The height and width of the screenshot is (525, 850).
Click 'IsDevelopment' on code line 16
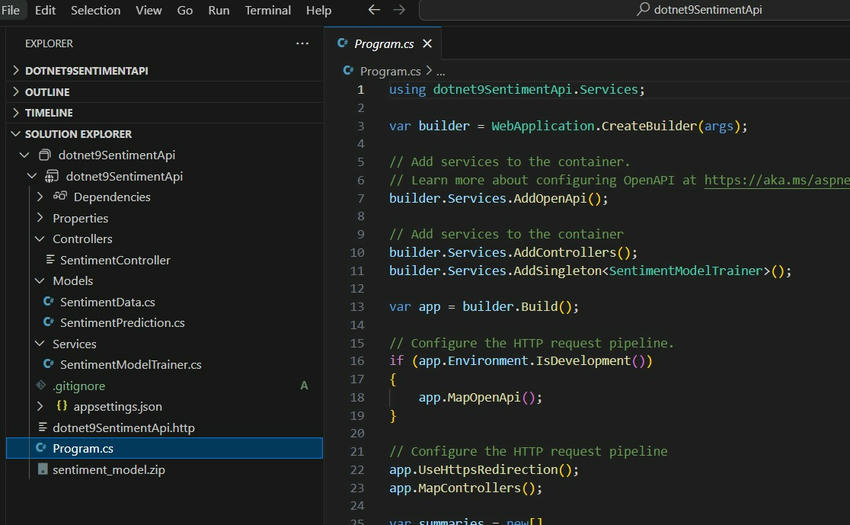583,361
